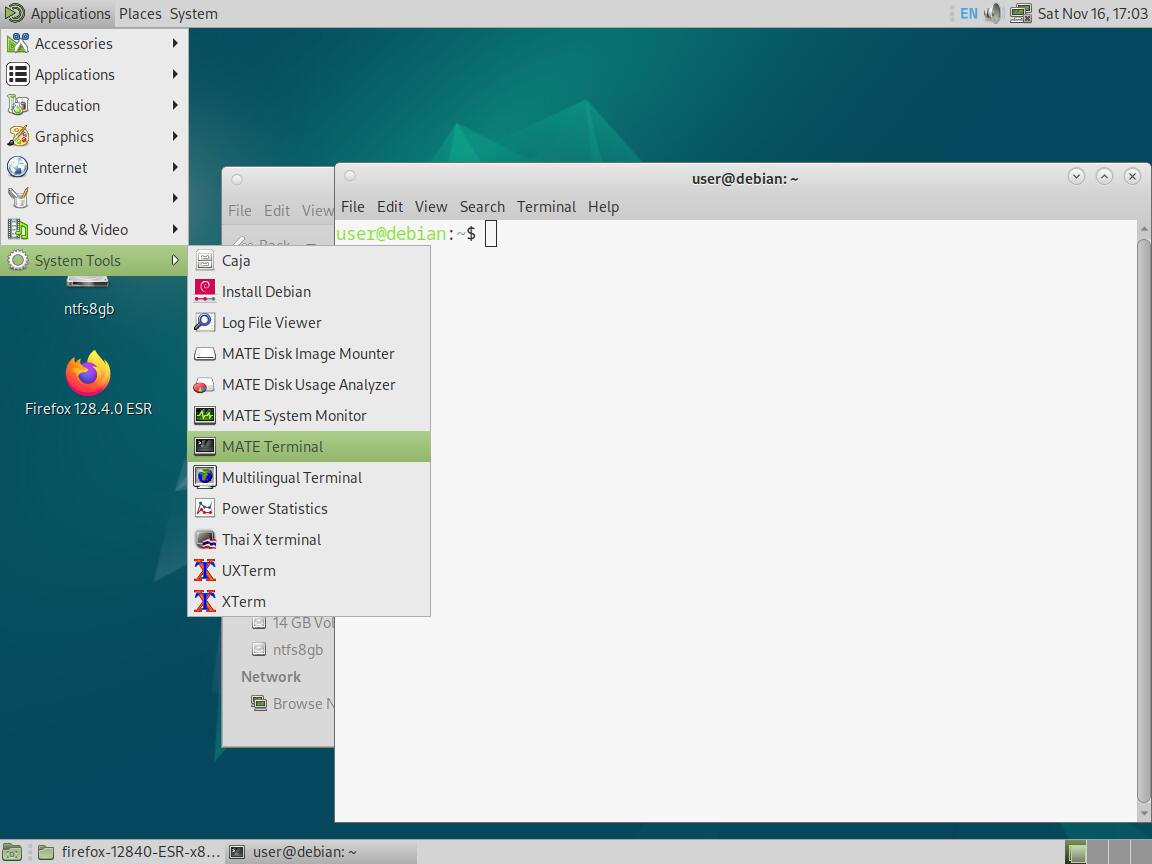Click the EN keyboard layout indicator
The width and height of the screenshot is (1152, 864).
click(968, 13)
